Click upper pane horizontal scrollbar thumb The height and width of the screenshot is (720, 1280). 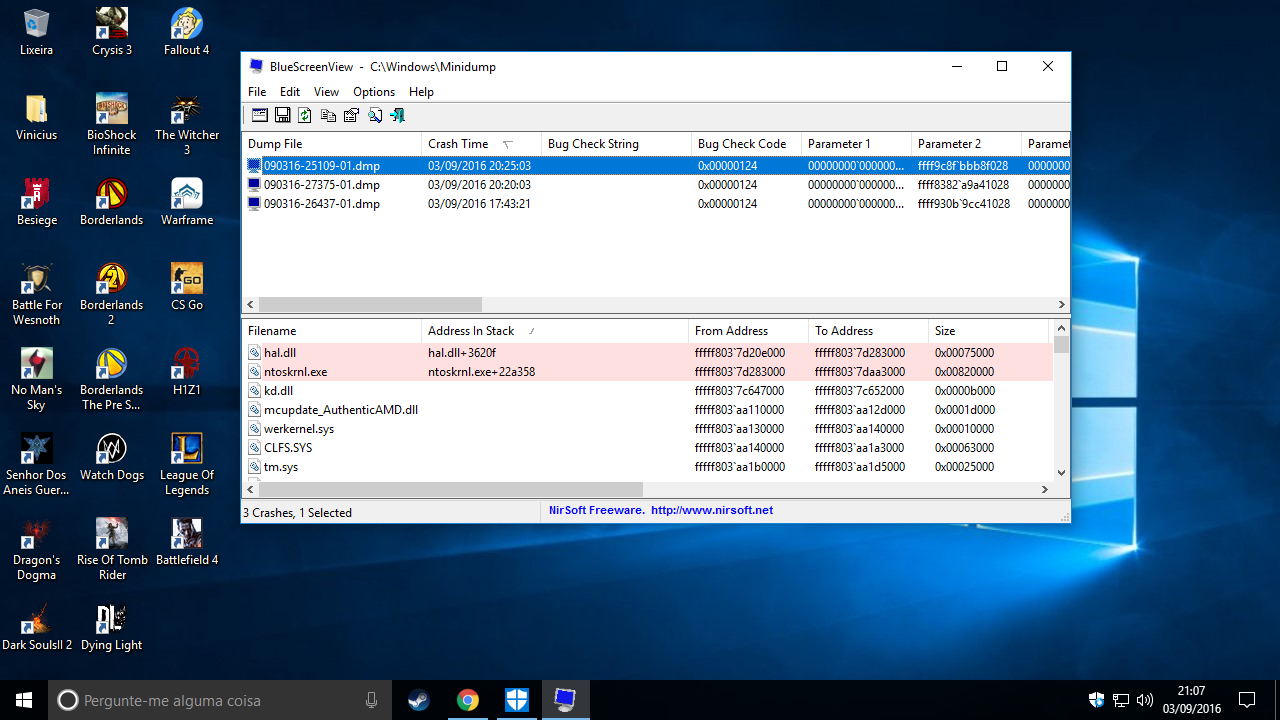click(370, 304)
